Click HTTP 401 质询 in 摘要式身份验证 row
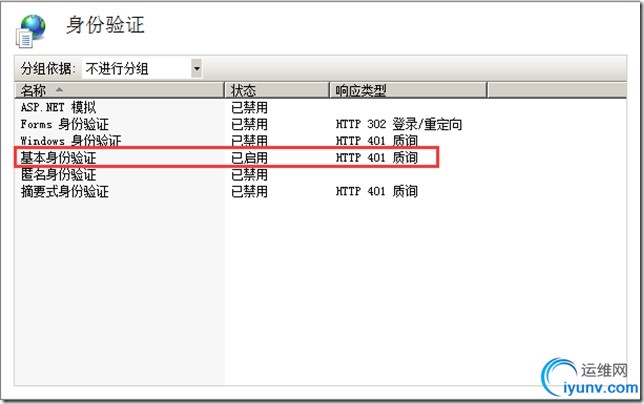The height and width of the screenshot is (404, 644). click(x=377, y=191)
